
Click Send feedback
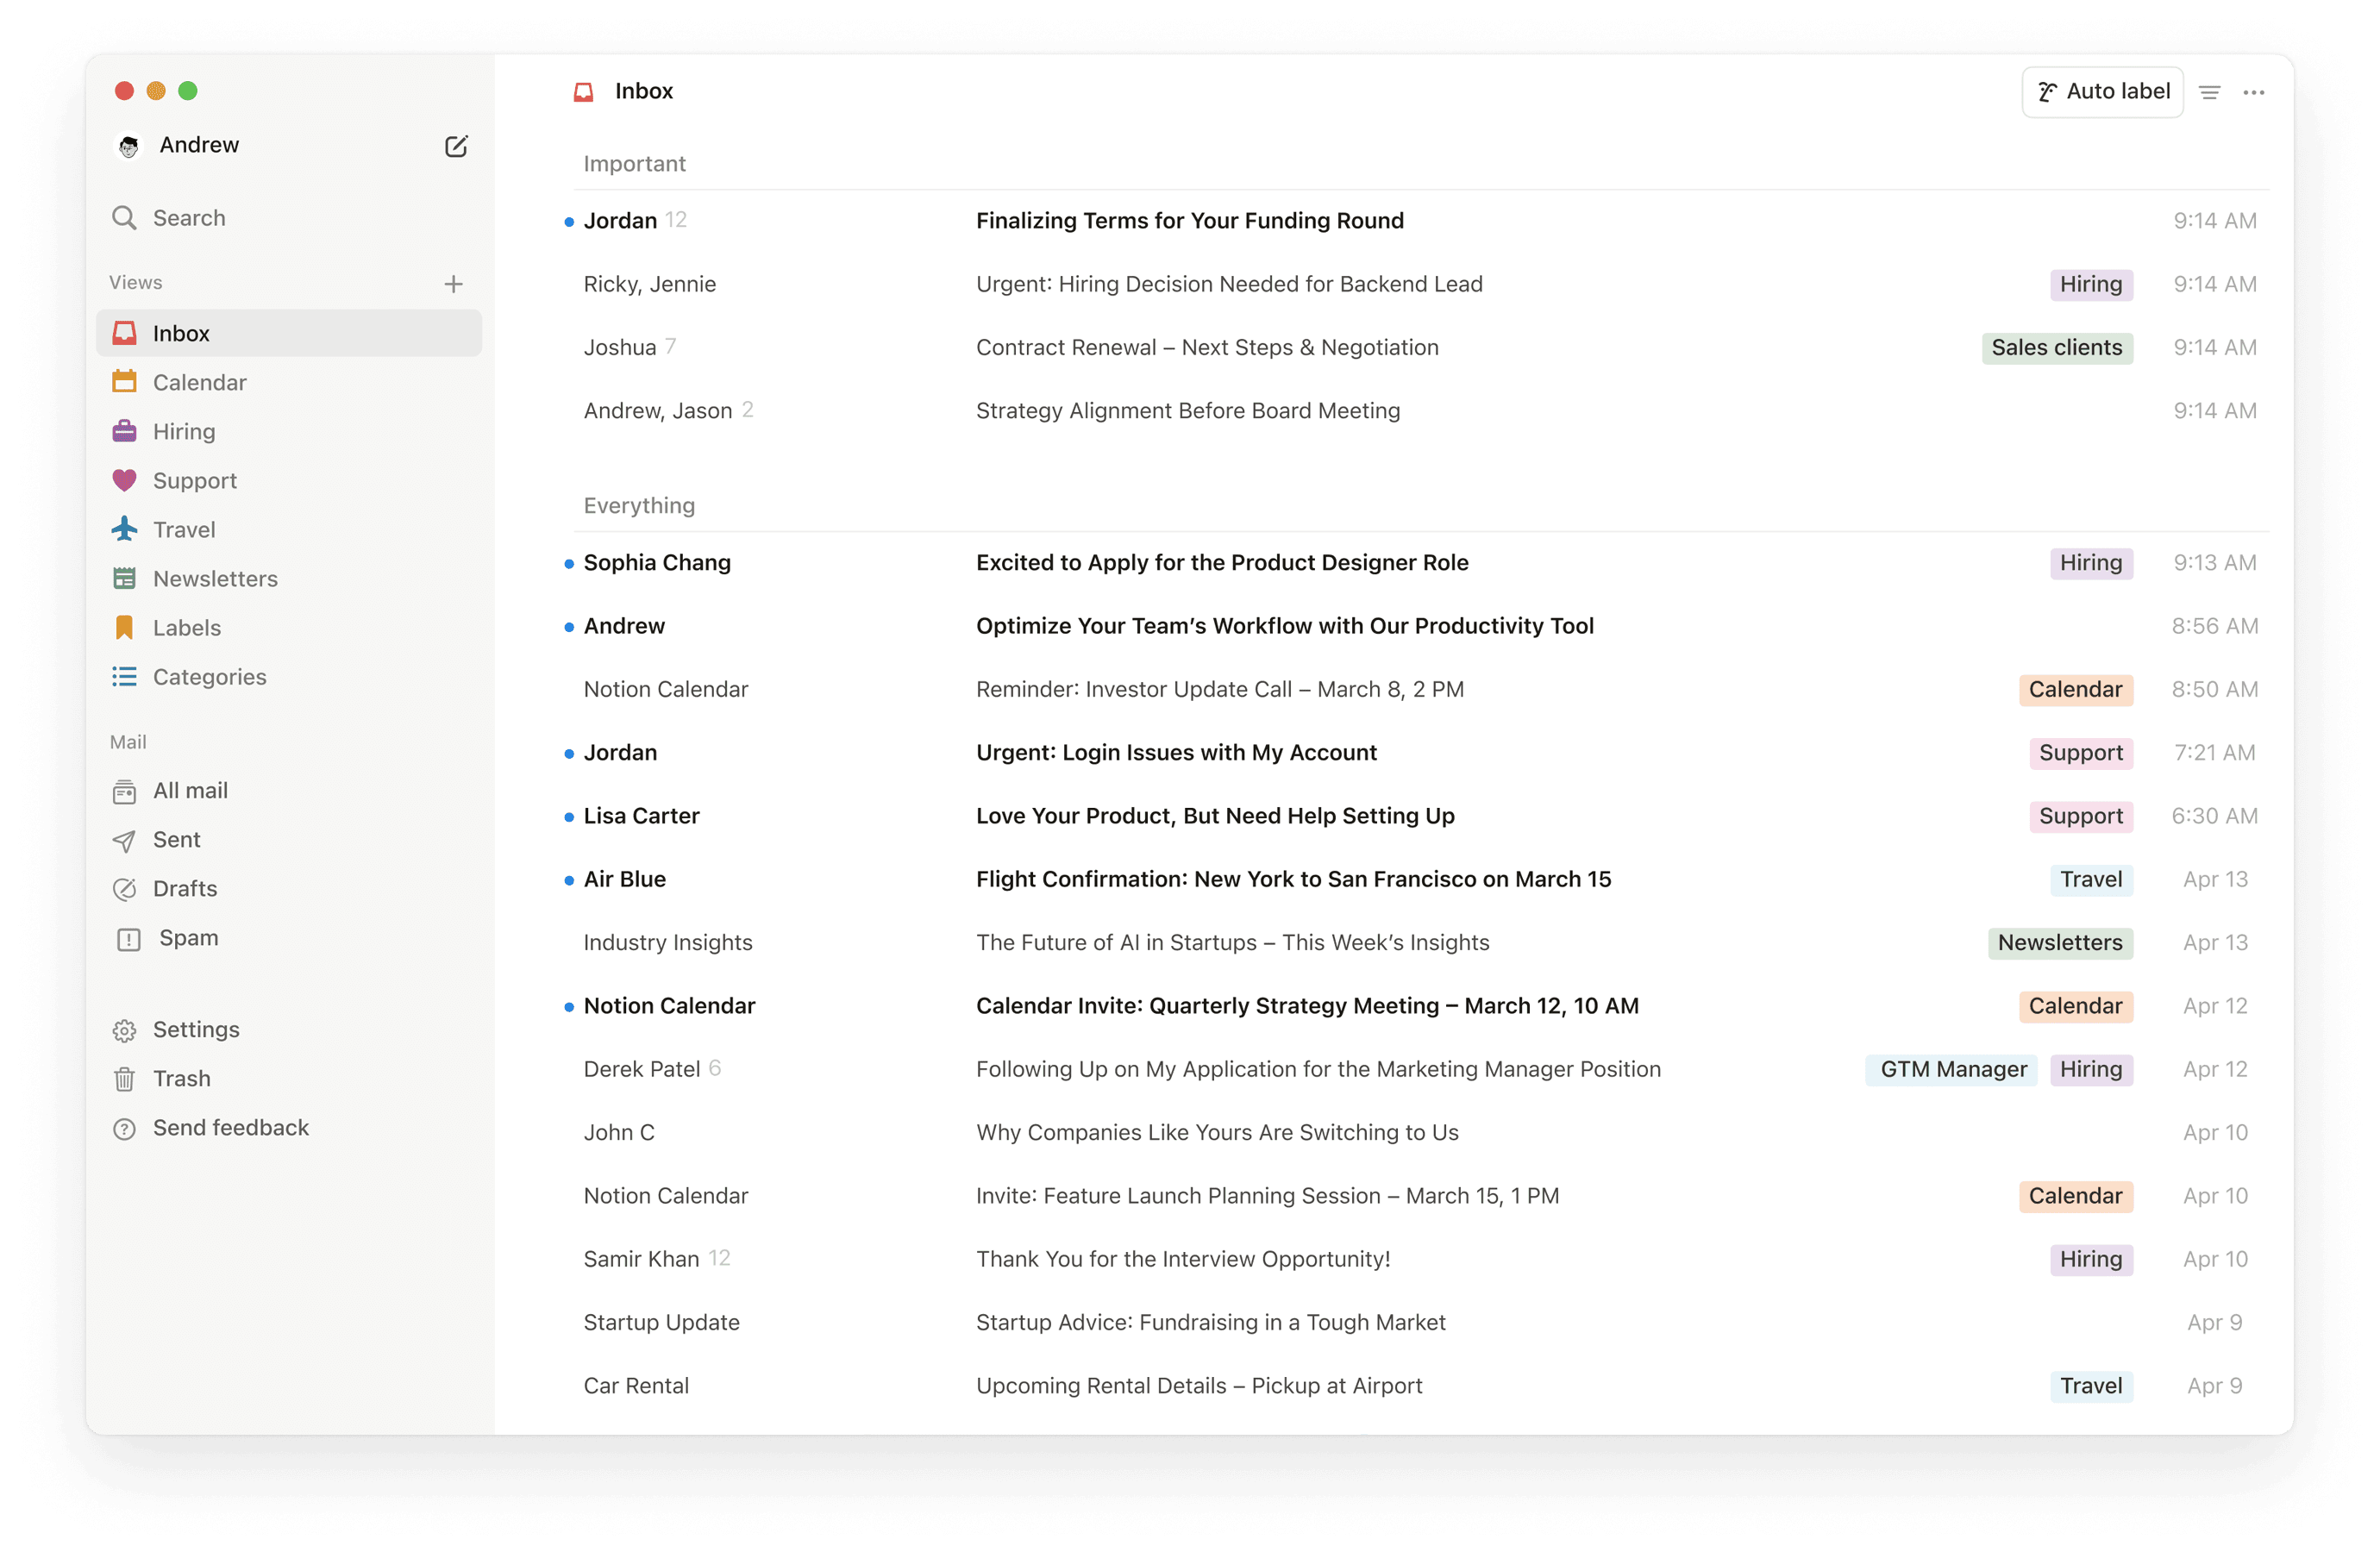(x=230, y=1127)
